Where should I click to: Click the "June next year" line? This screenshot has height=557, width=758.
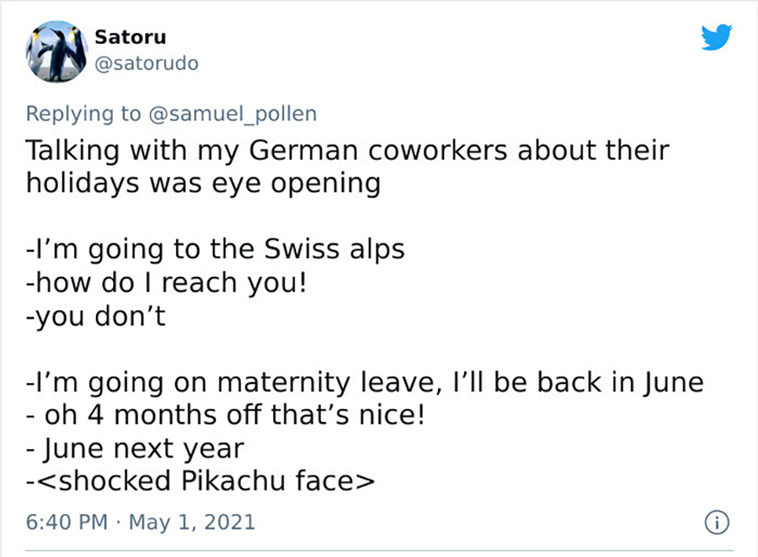[135, 449]
